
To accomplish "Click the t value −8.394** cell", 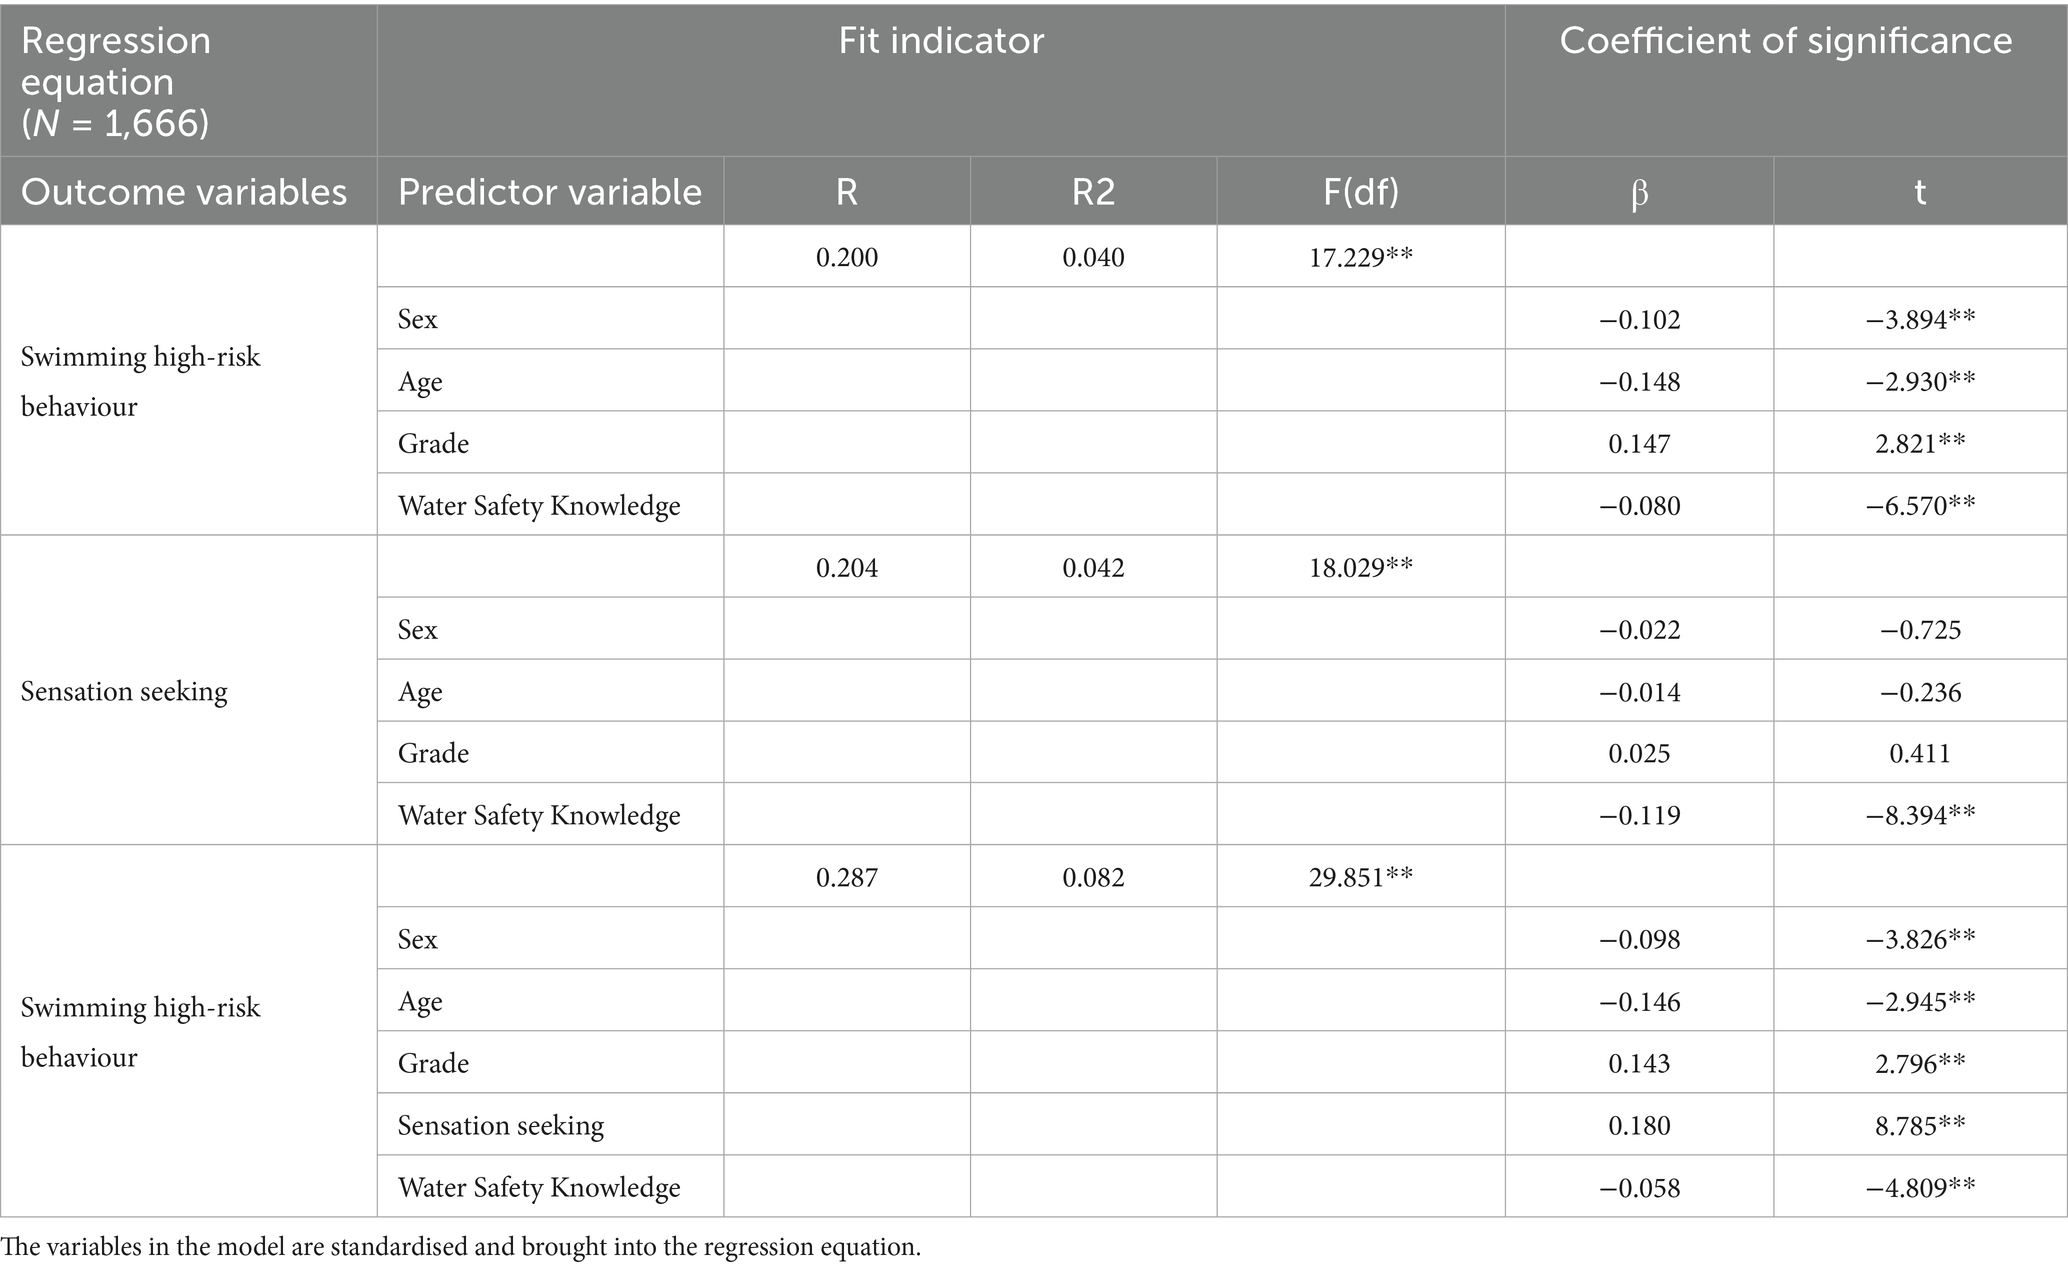I will point(1920,816).
